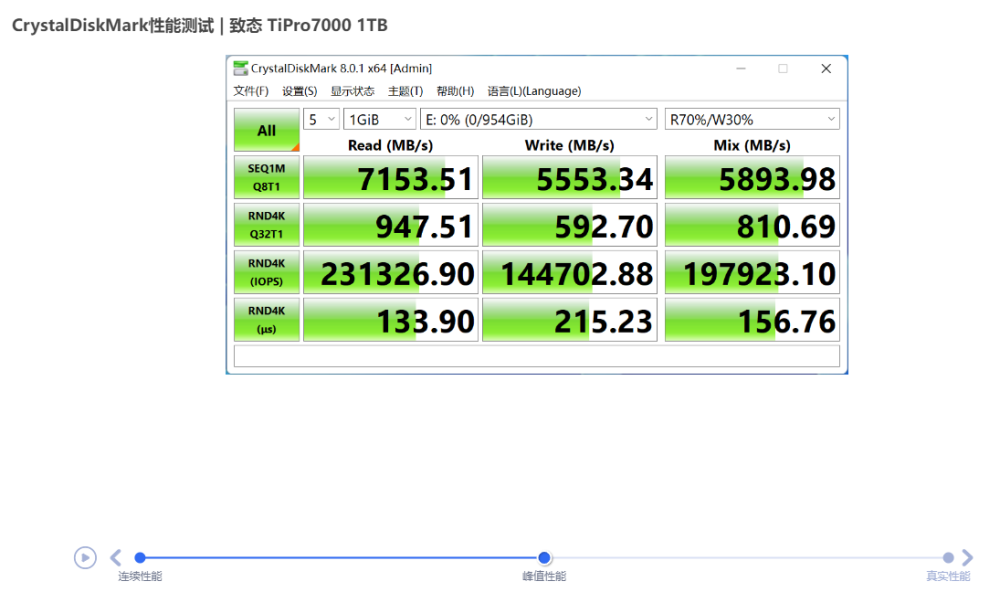Open the 语言(L)(Language) menu
This screenshot has width=1000, height=592.
pos(534,91)
